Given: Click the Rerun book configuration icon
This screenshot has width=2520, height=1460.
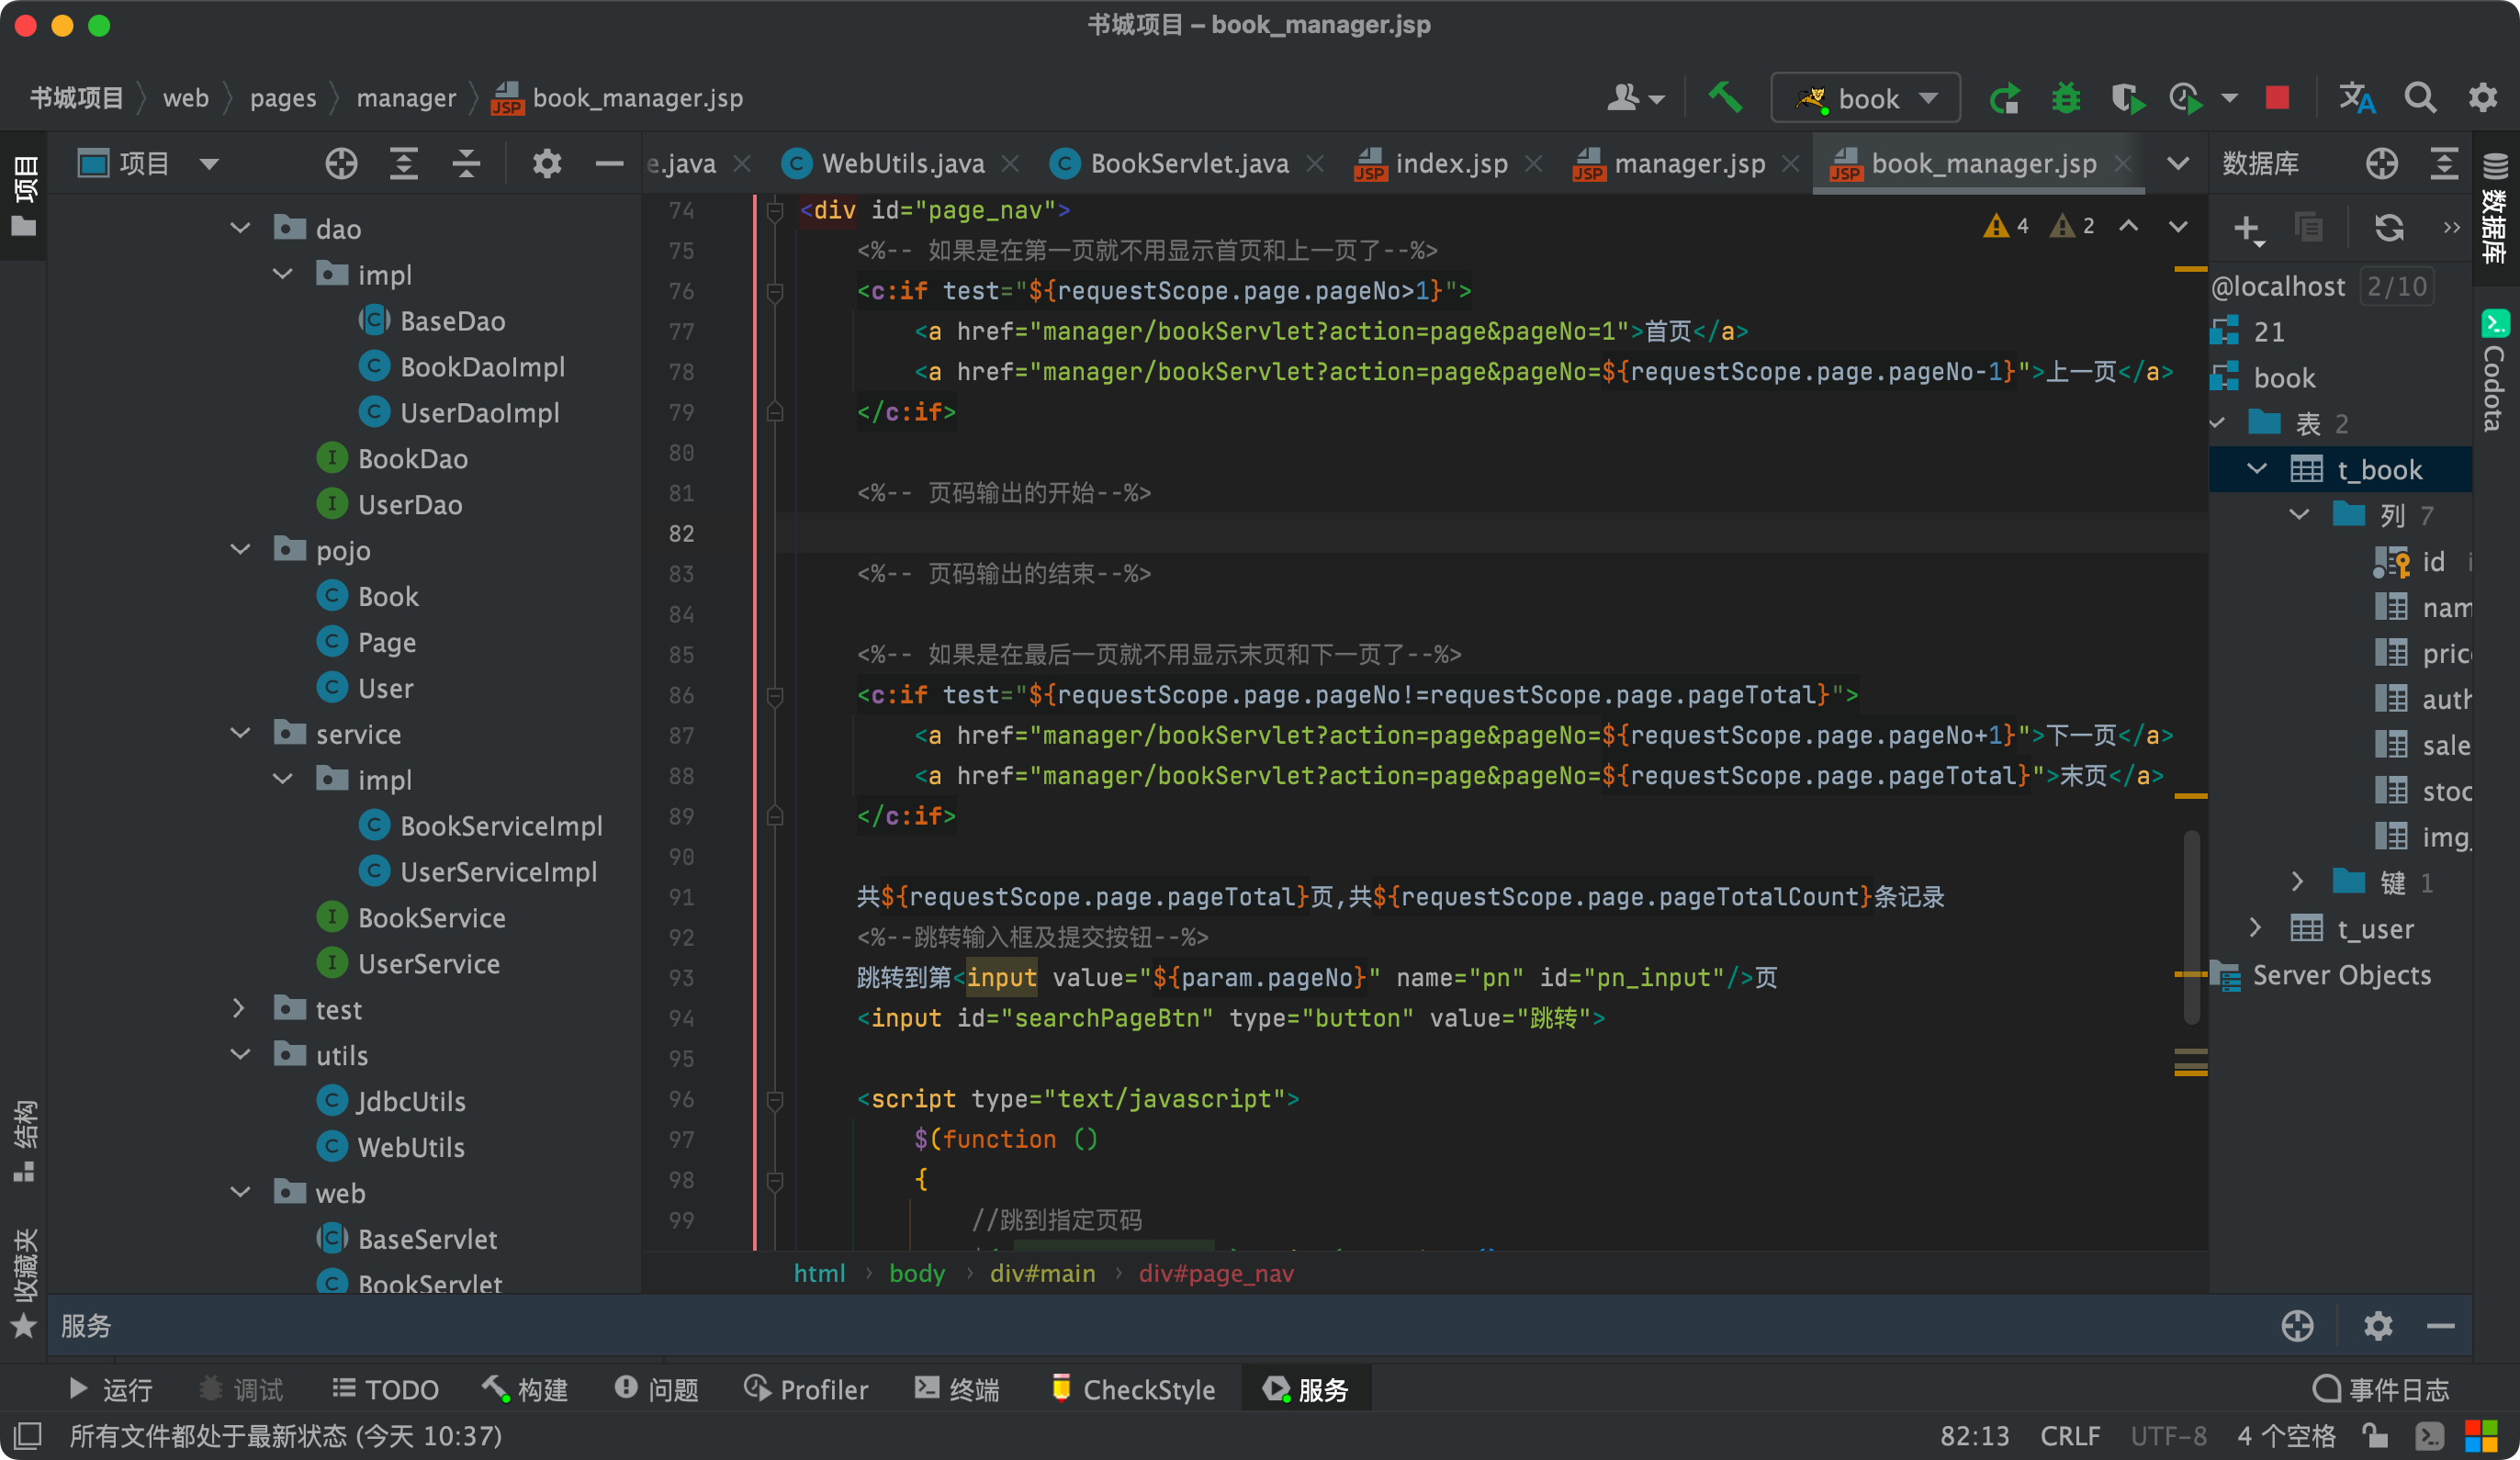Looking at the screenshot, I should 2004,98.
